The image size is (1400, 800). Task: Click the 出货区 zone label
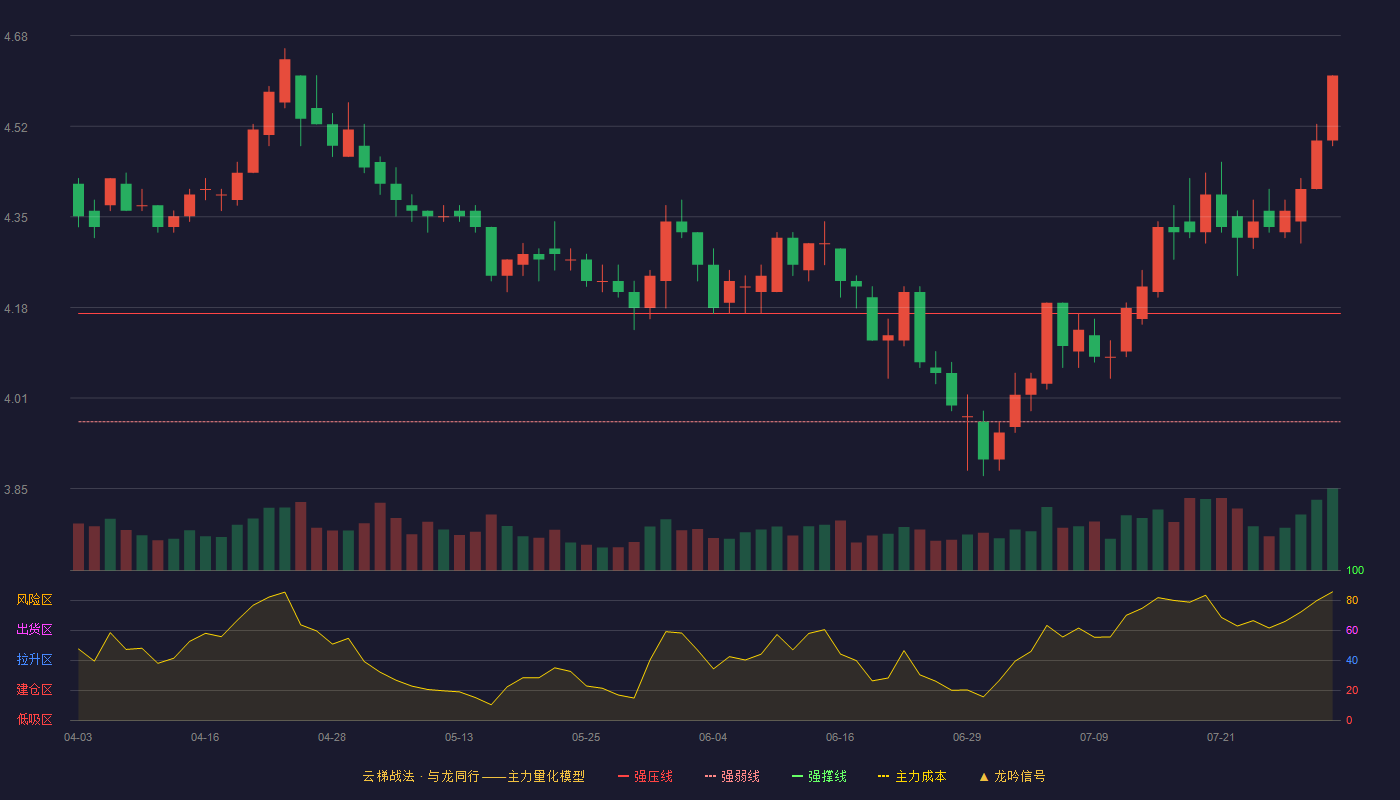pos(35,630)
